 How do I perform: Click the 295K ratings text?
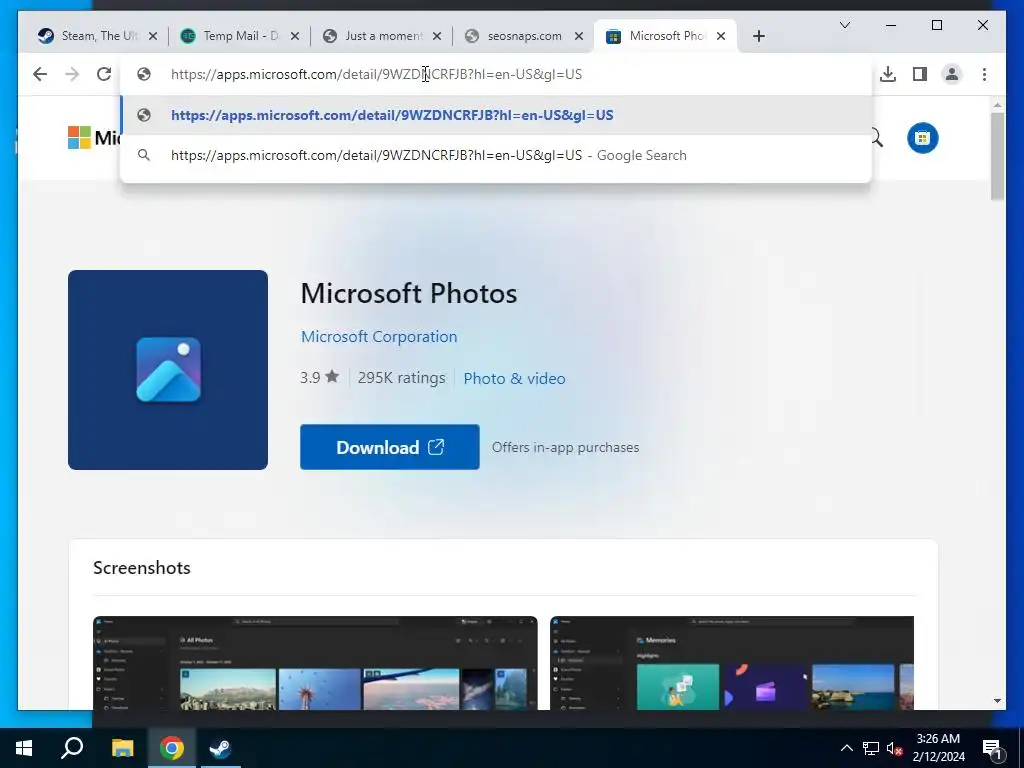[402, 378]
